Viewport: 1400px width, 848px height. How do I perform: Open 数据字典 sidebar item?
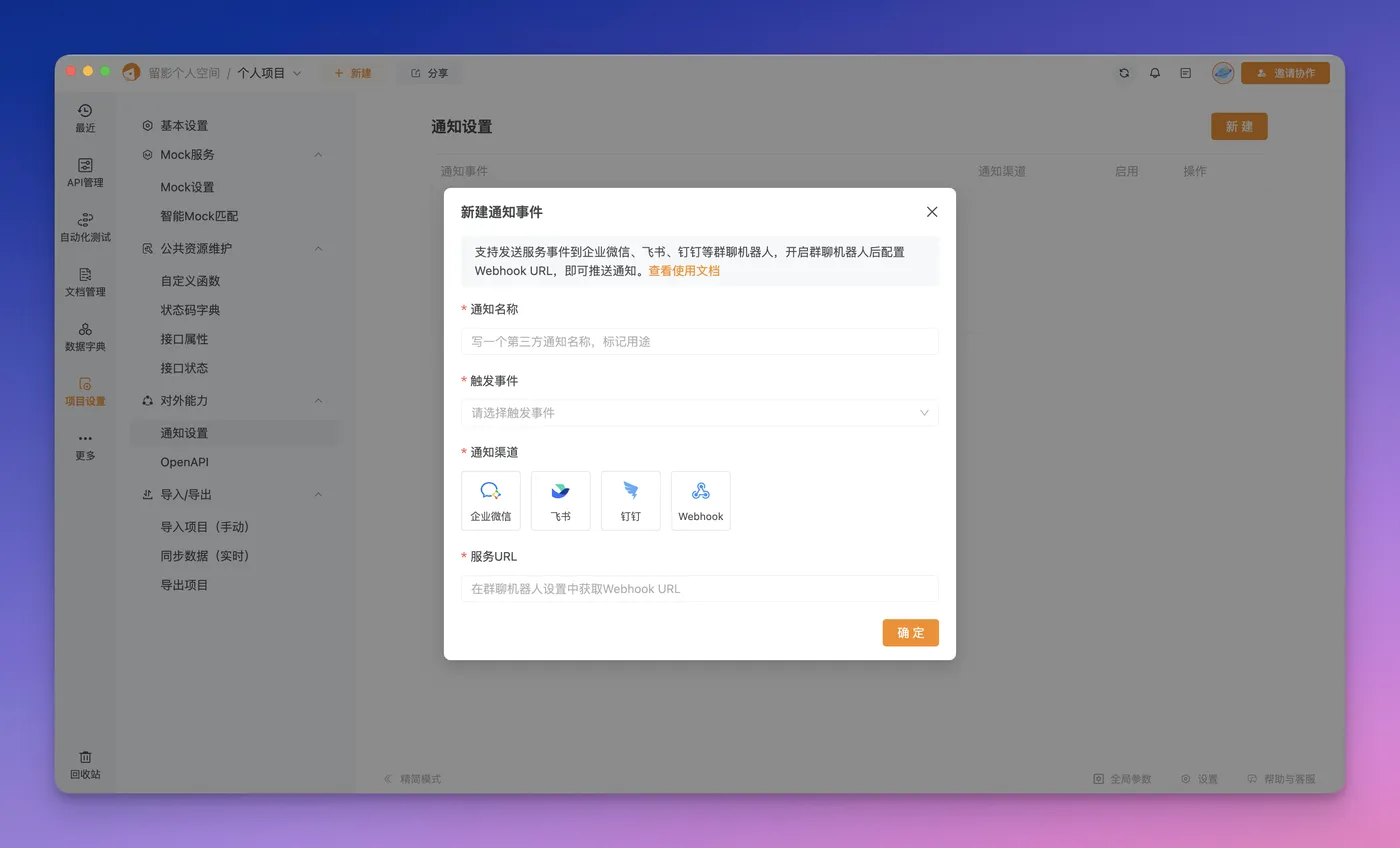point(85,337)
